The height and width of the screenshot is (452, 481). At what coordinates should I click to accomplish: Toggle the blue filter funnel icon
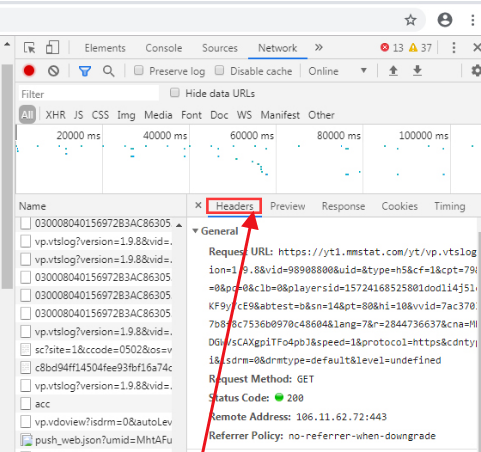[x=85, y=71]
